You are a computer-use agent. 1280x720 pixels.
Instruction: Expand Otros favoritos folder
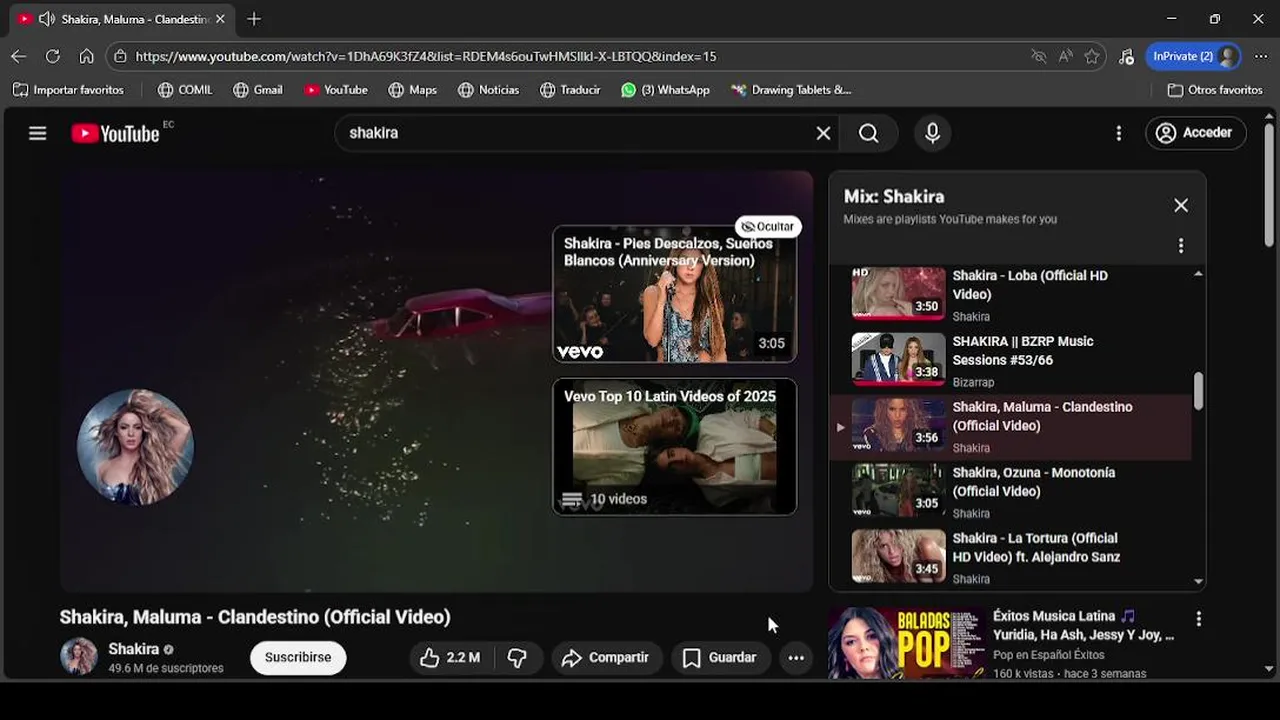click(x=1215, y=90)
